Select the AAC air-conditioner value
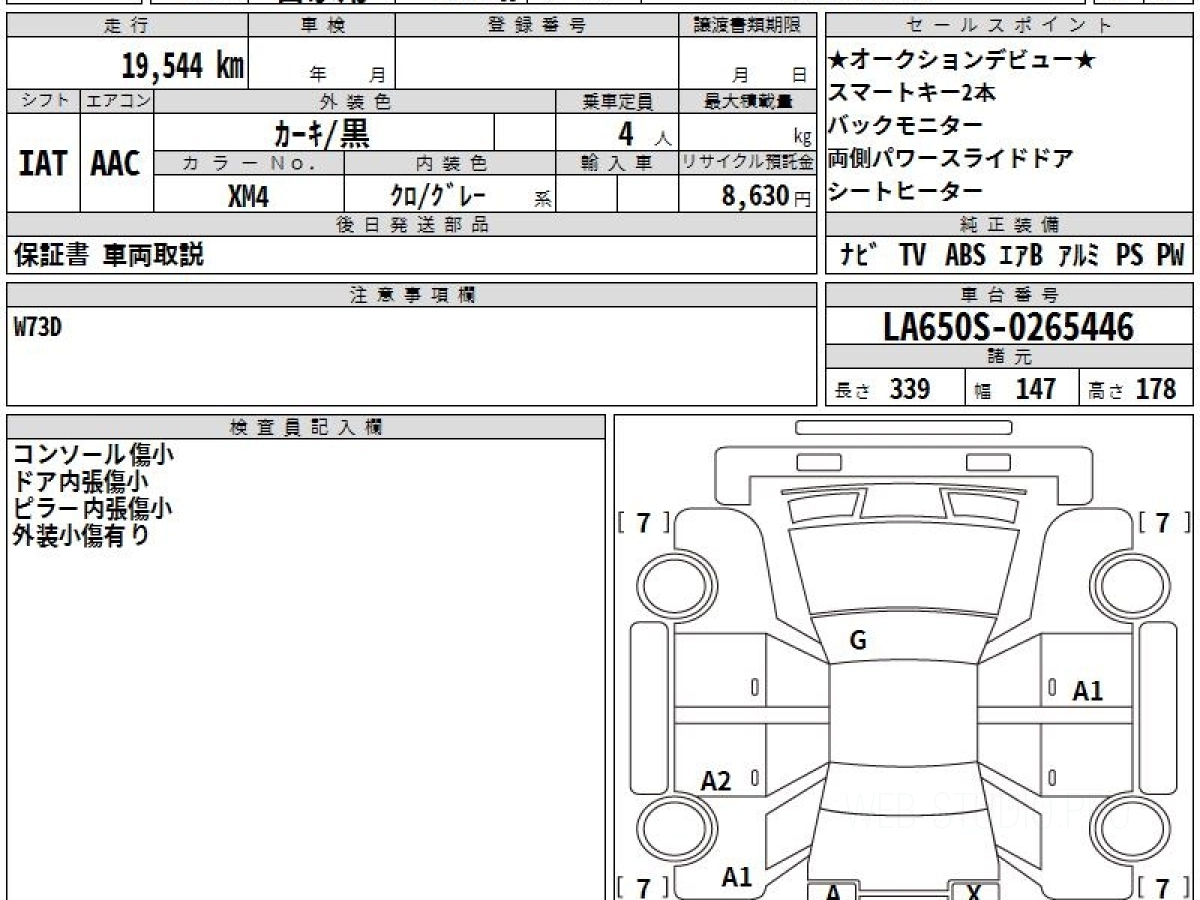The image size is (1200, 900). pyautogui.click(x=116, y=163)
